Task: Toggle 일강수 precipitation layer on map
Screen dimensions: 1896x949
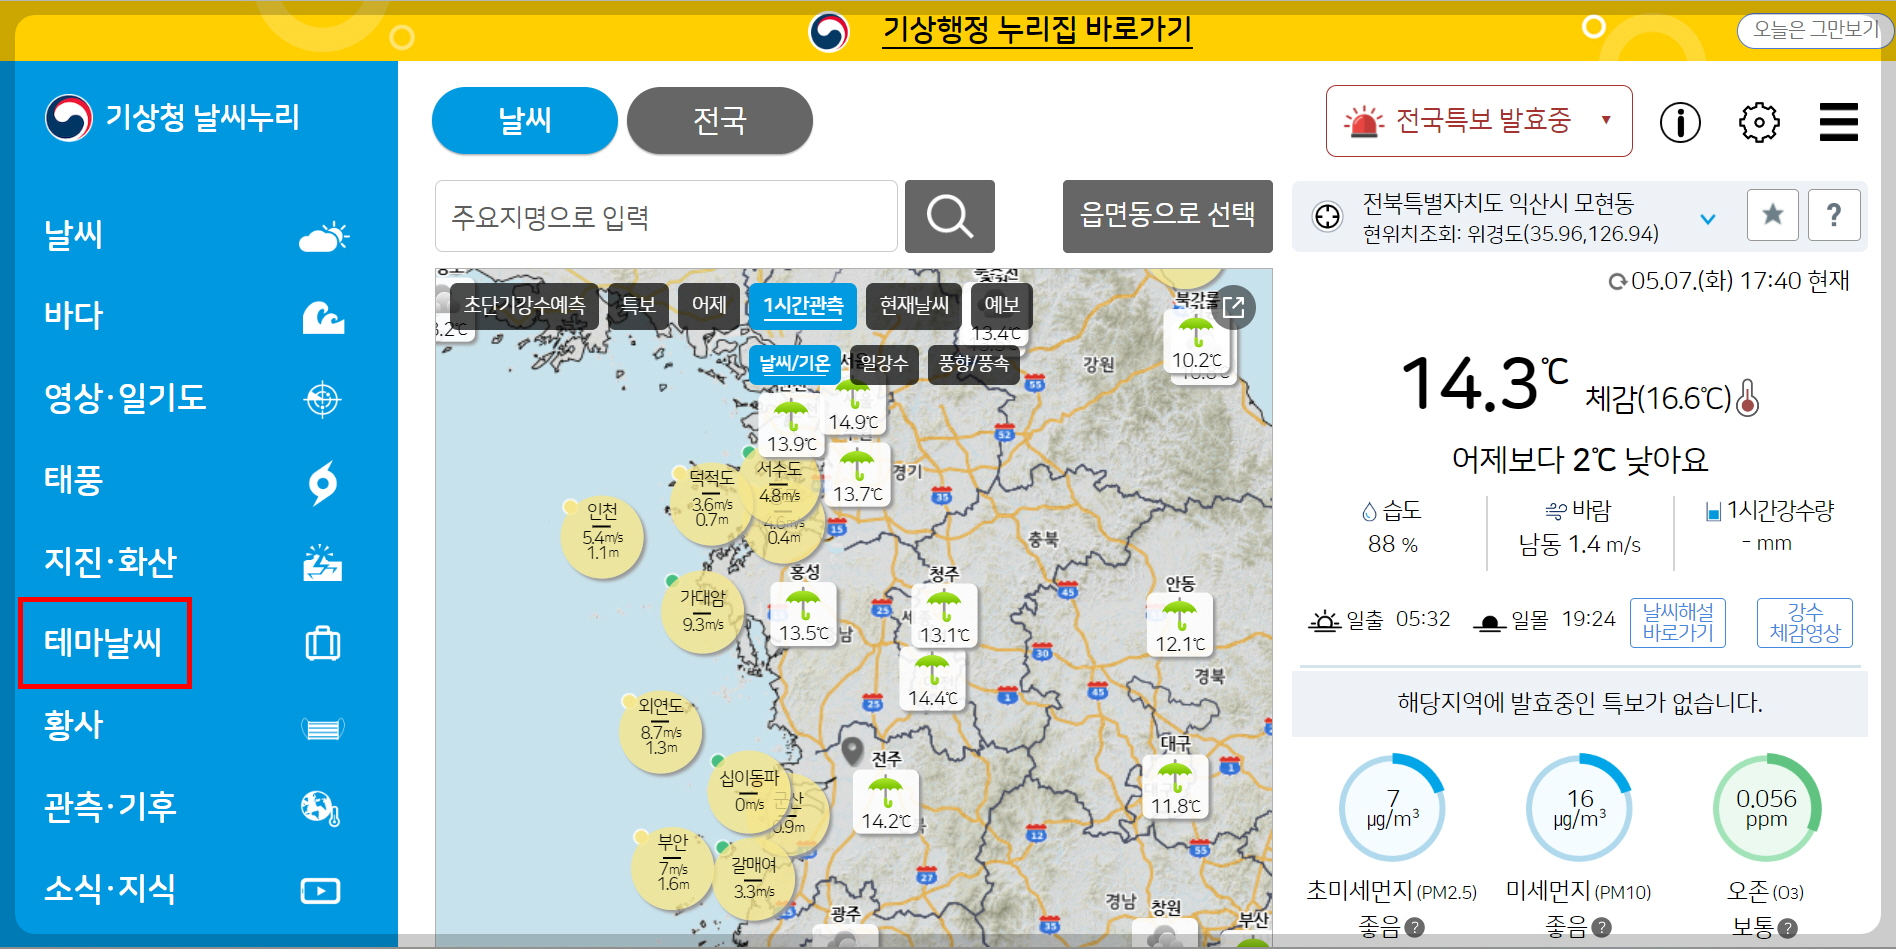Action: pos(884,365)
